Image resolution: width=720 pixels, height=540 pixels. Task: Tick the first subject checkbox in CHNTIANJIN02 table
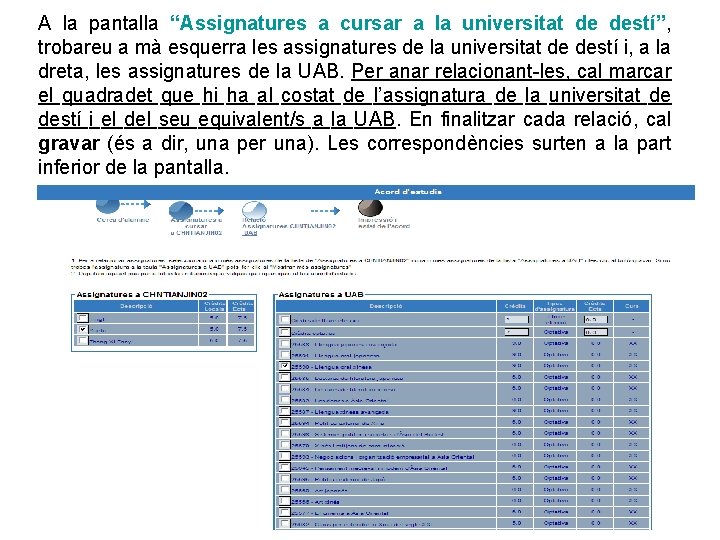(82, 318)
